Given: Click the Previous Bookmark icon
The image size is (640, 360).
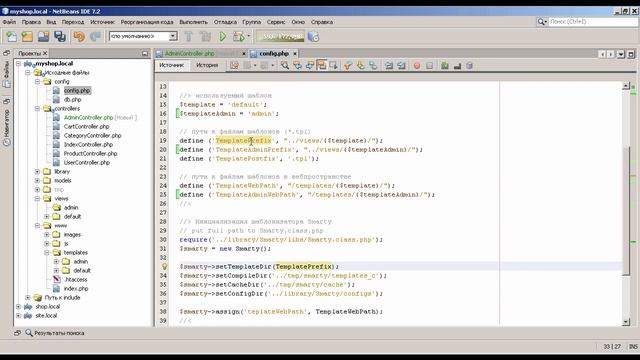Looking at the screenshot, I should tap(348, 65).
